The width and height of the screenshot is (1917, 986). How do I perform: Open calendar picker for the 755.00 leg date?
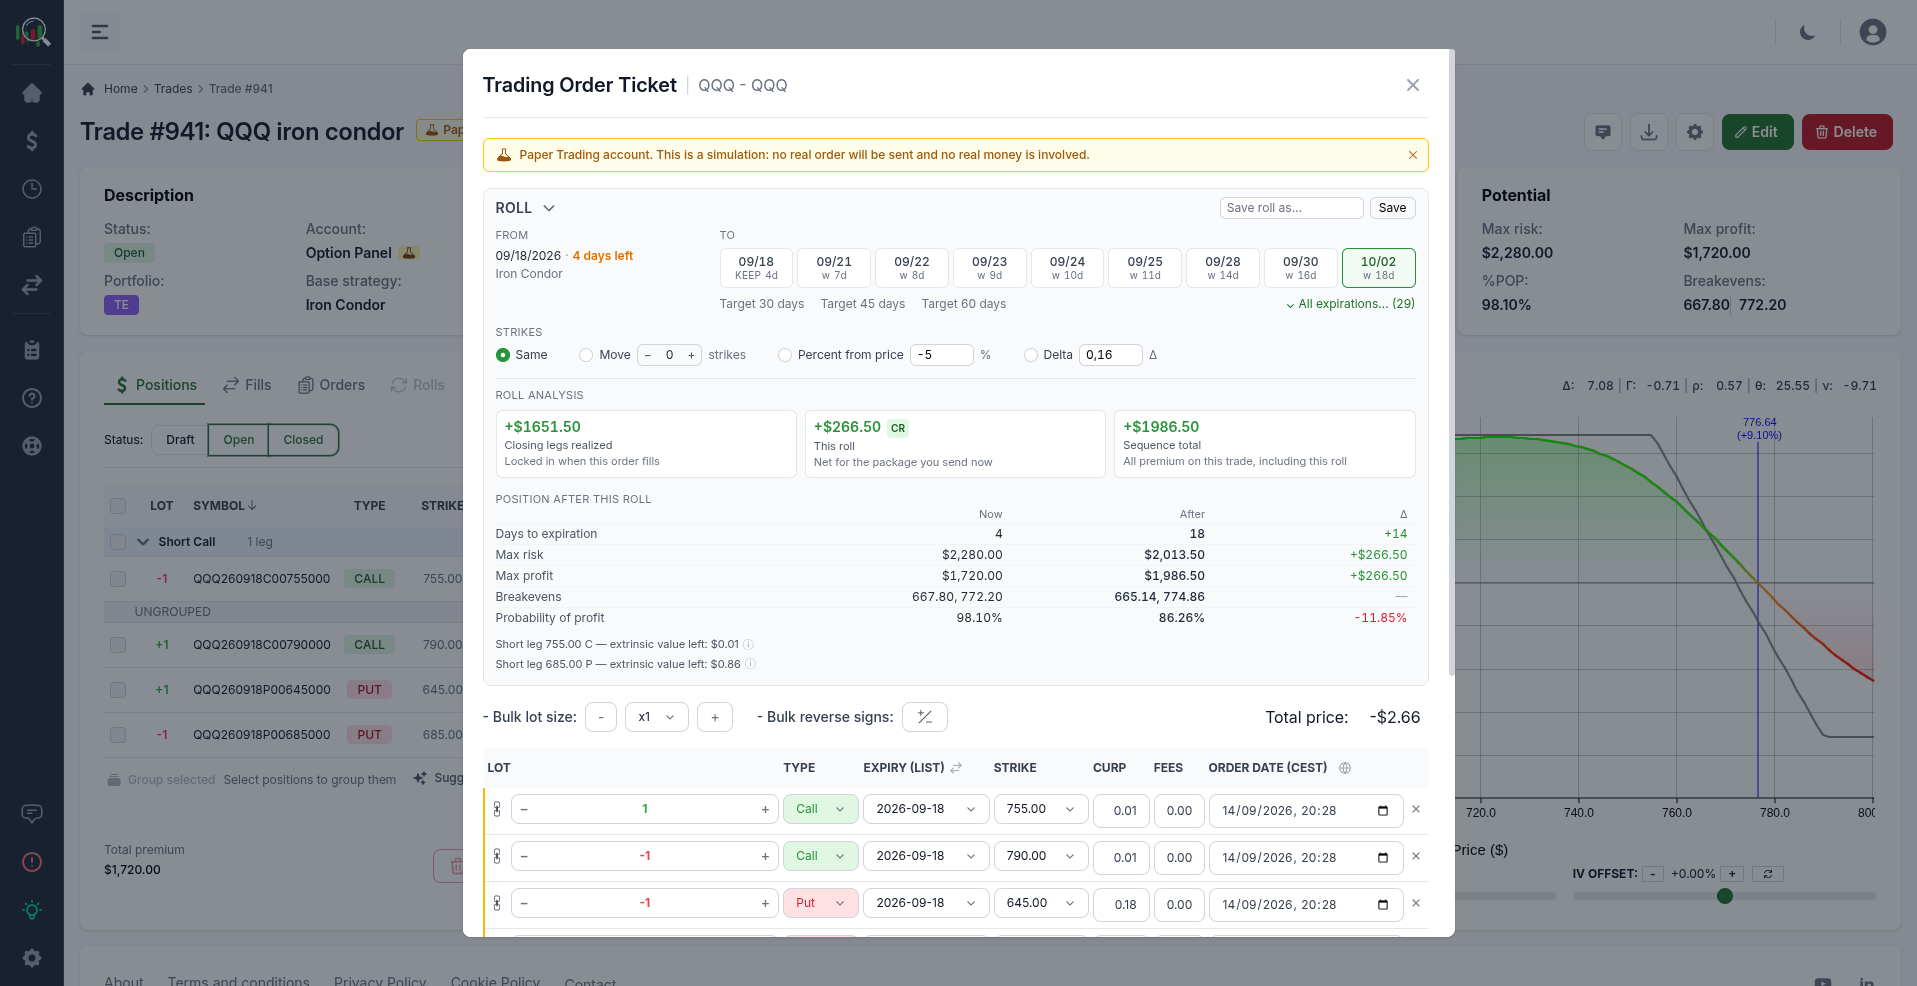[x=1383, y=811]
